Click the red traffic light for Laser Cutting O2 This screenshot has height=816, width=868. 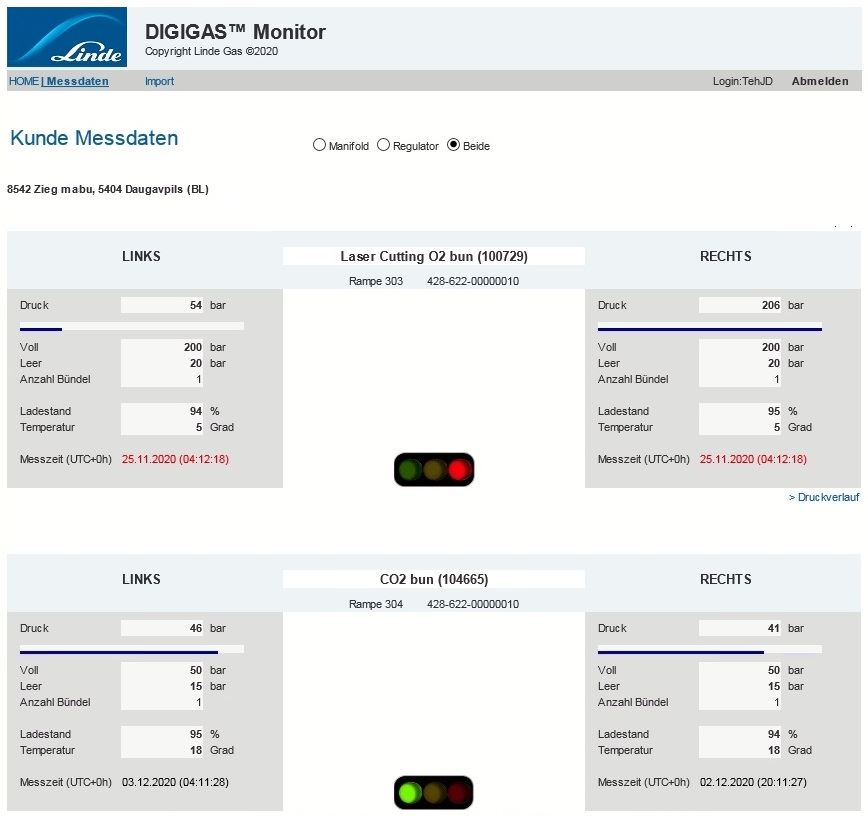click(x=459, y=469)
